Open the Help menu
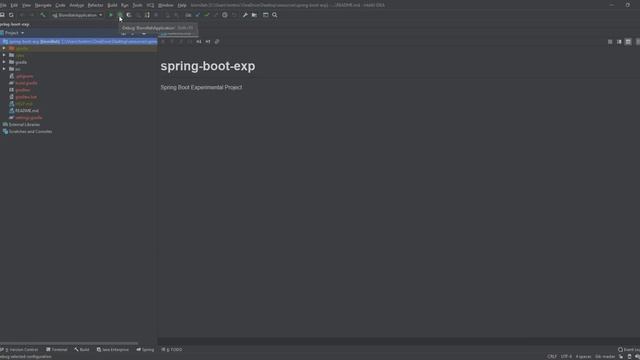This screenshot has width=640, height=360. [182, 5]
